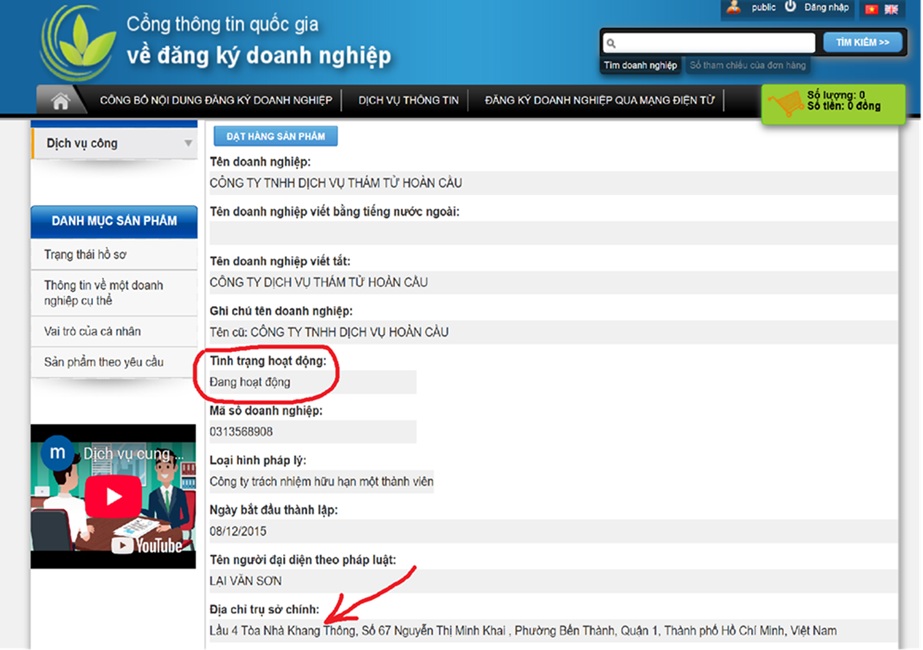Click the ĐẶT HÀNG SẢN PHẨM button
This screenshot has width=923, height=650.
275,135
